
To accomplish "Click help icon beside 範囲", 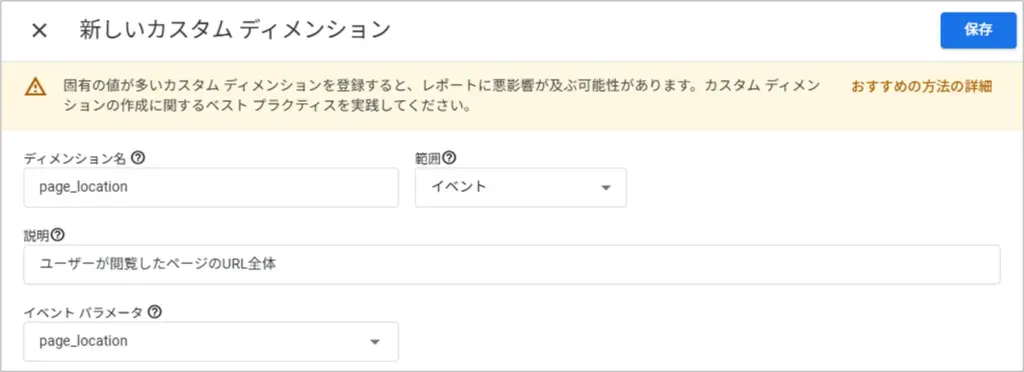I will coord(449,157).
